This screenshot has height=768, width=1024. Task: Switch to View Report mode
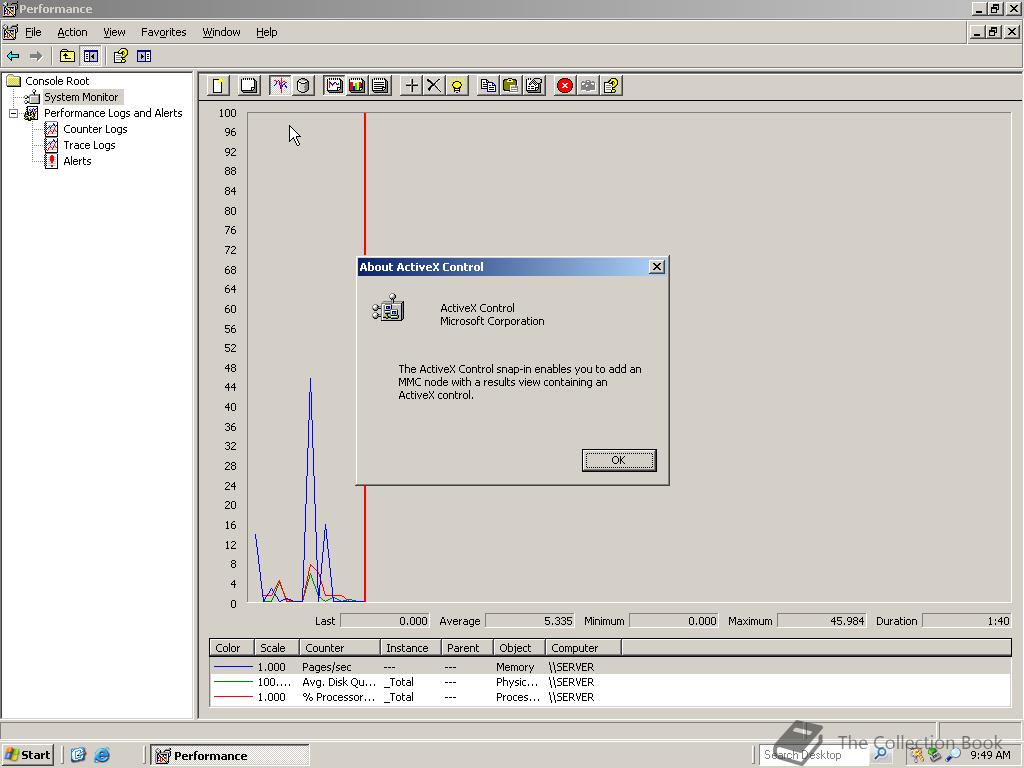click(380, 86)
